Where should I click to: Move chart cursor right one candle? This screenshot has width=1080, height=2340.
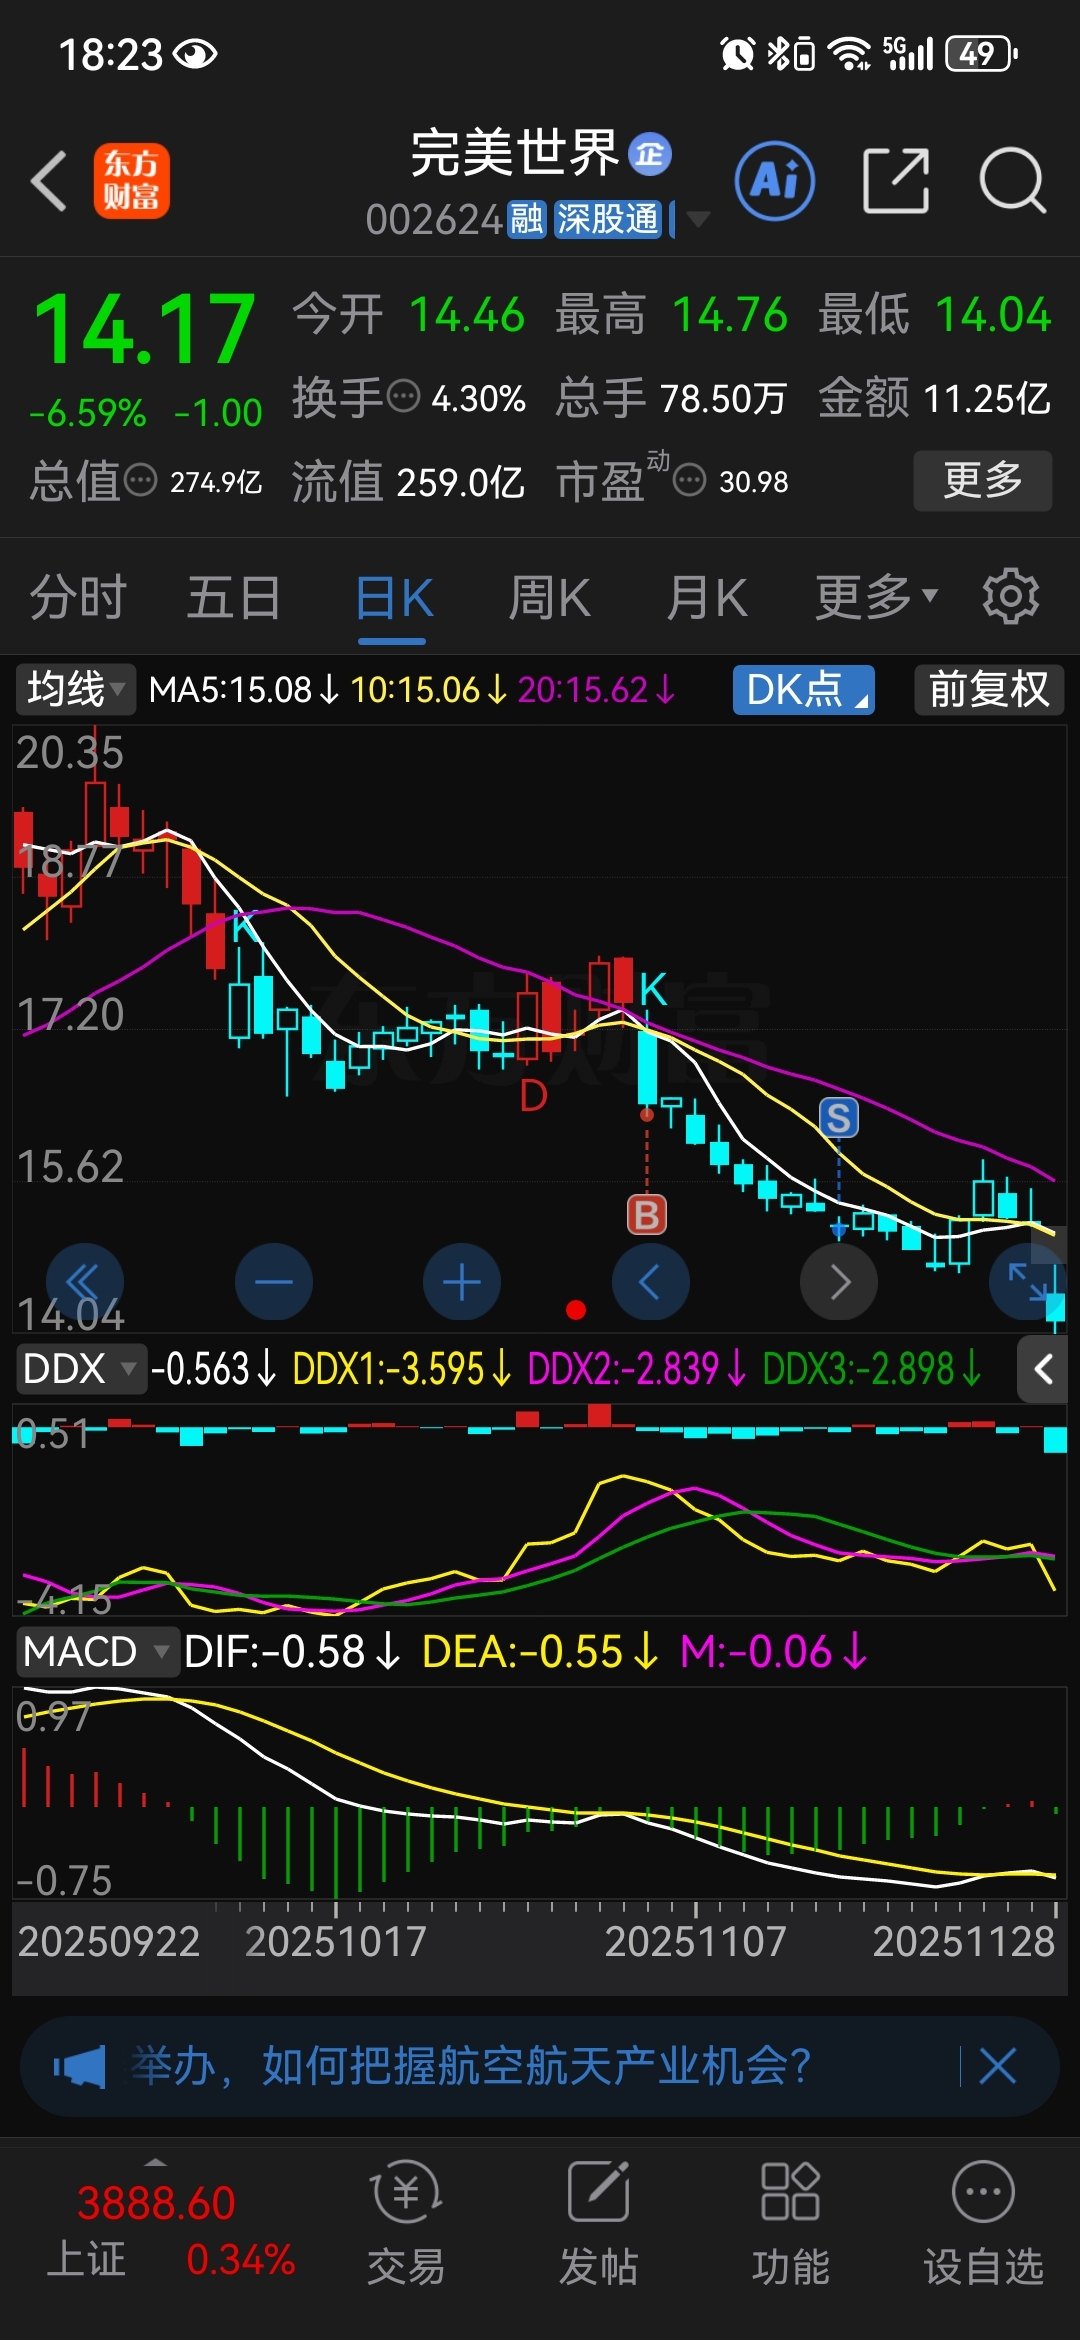click(839, 1282)
